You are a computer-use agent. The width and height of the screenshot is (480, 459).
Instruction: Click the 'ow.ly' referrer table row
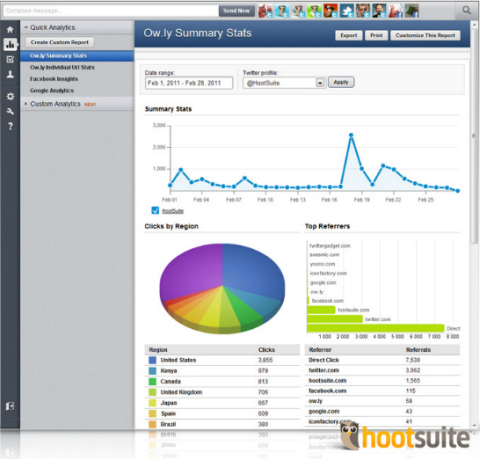382,401
